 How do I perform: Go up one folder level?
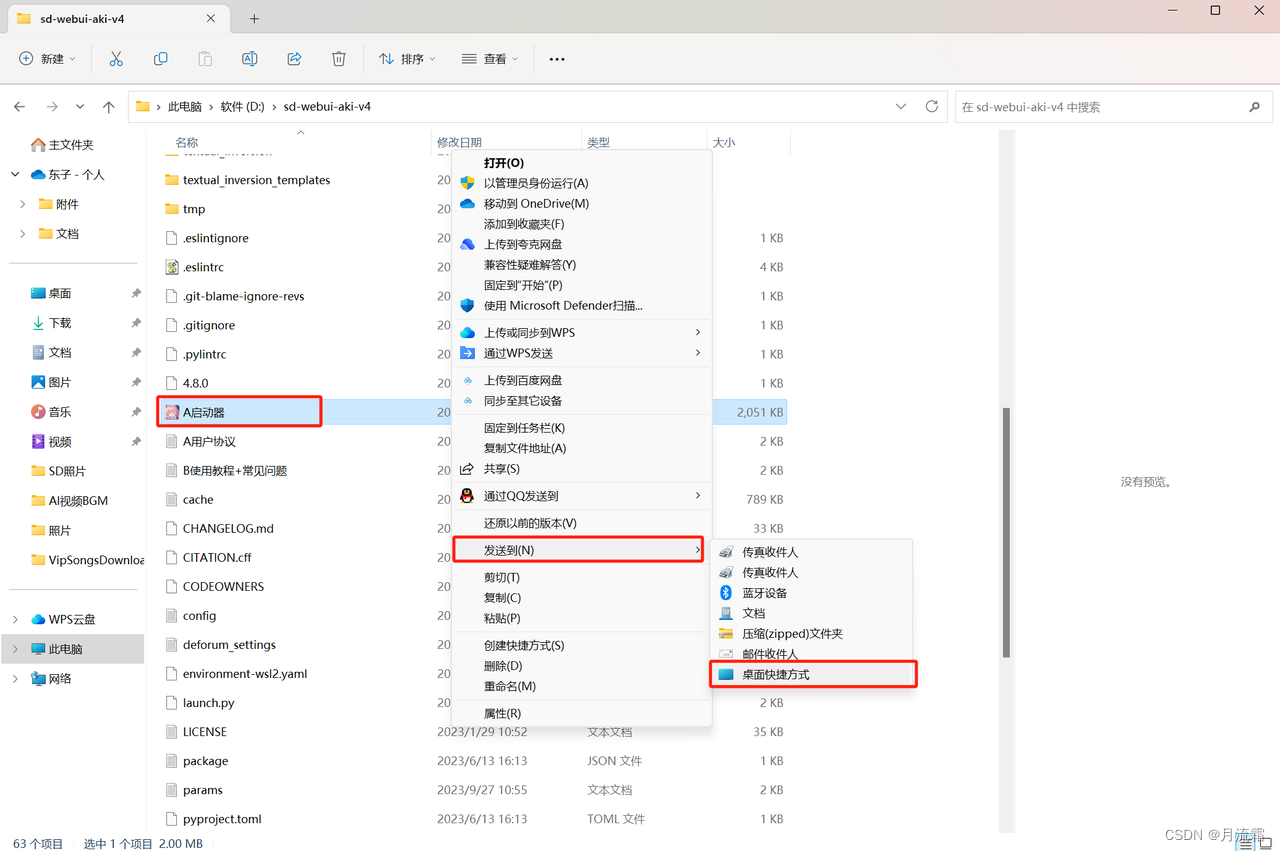pos(109,107)
